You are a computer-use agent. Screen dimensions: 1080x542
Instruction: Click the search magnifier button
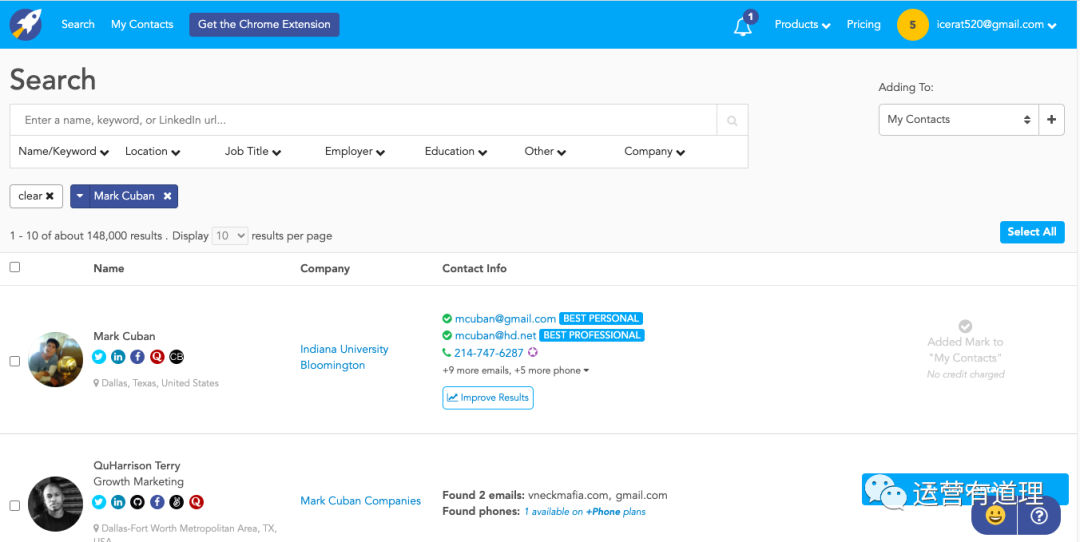tap(732, 121)
